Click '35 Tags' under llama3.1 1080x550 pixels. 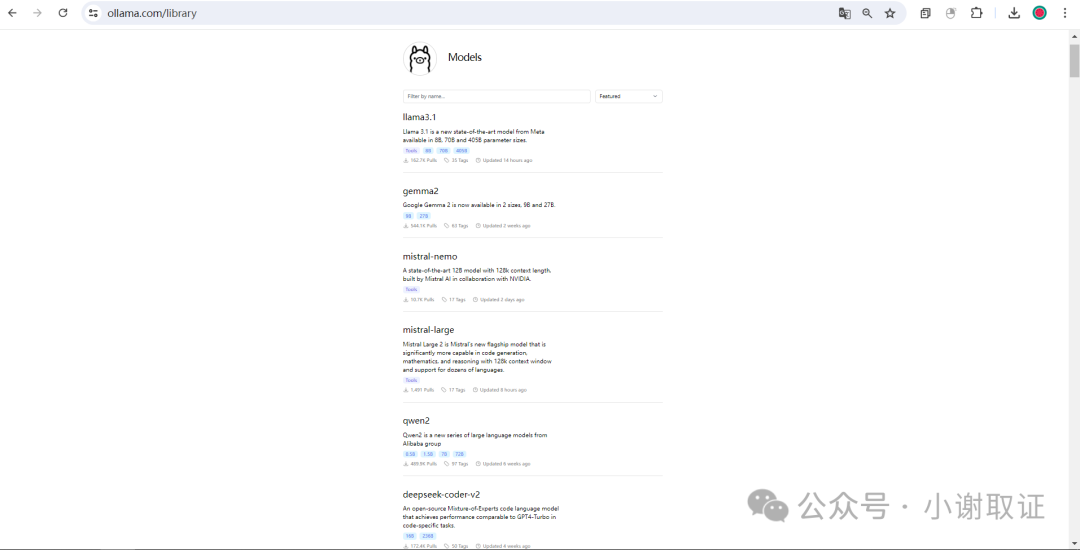coord(457,160)
